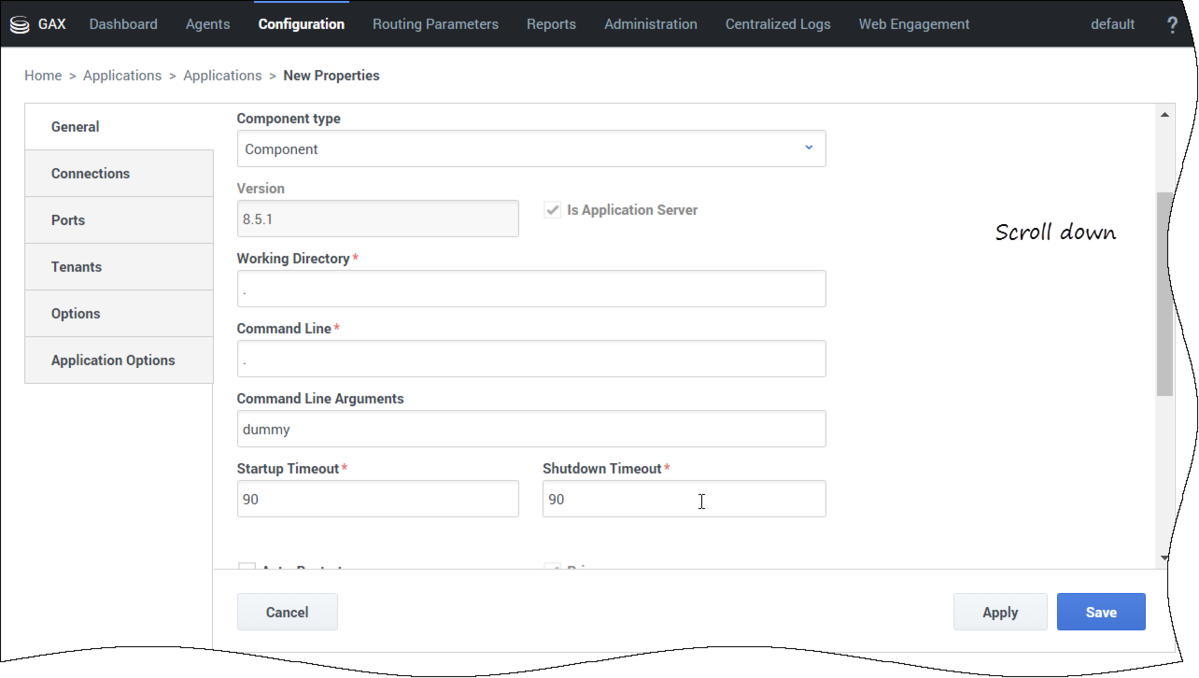This screenshot has width=1199, height=678.
Task: Open the help question mark icon
Action: coord(1171,24)
